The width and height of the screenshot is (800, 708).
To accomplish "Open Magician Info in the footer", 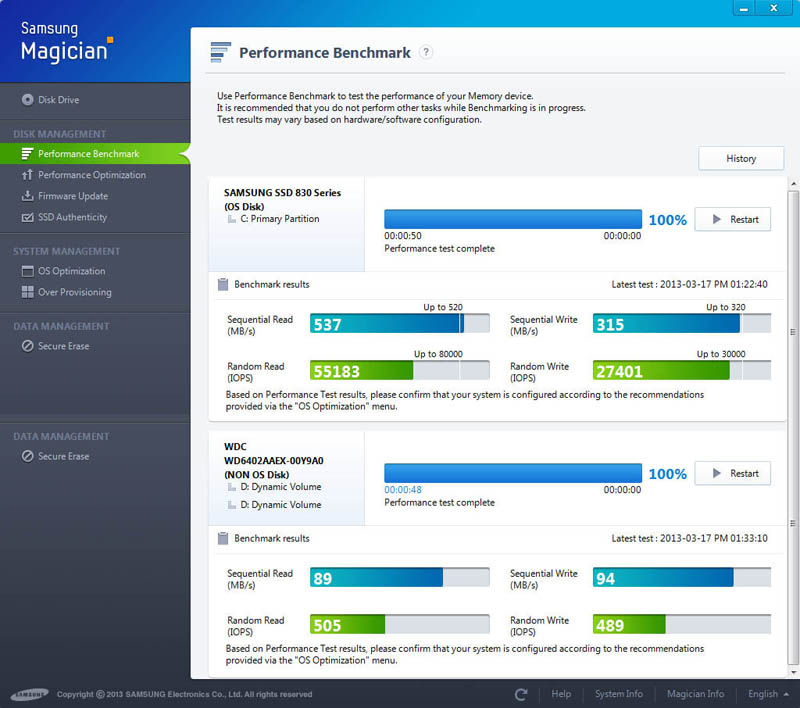I will point(695,694).
